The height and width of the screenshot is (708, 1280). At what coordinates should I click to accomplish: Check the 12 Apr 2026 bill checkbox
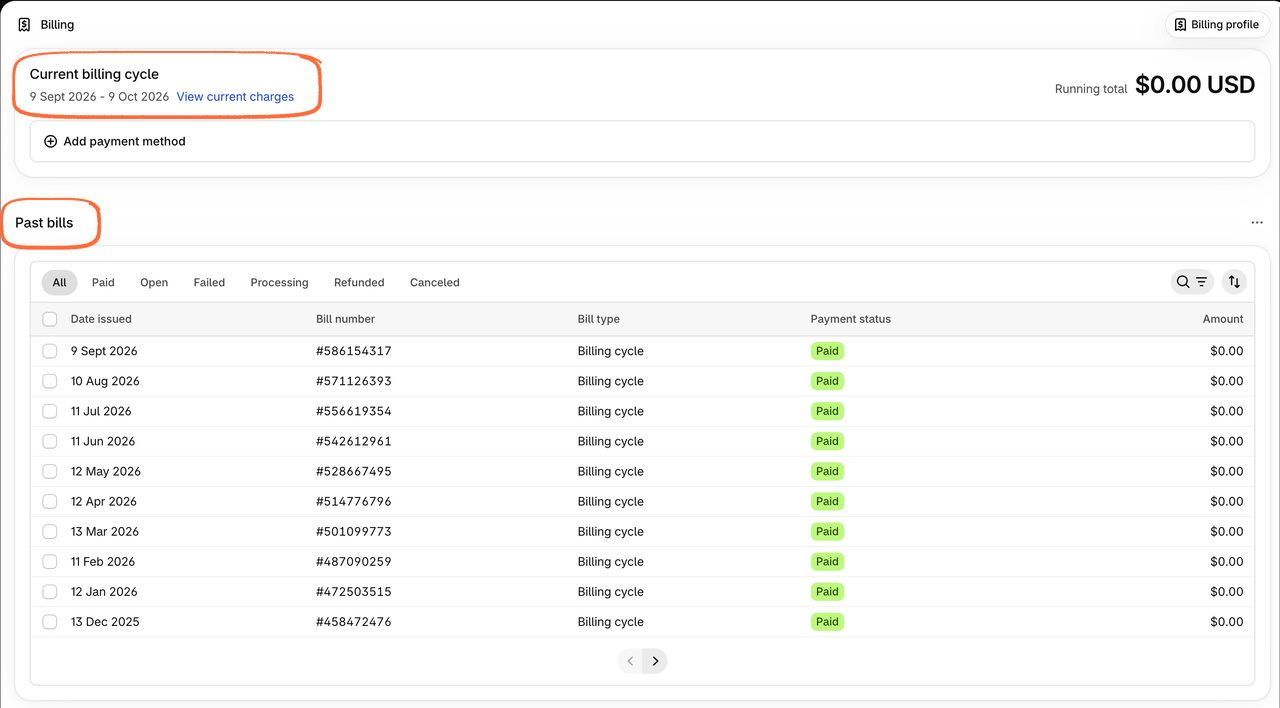click(x=50, y=501)
